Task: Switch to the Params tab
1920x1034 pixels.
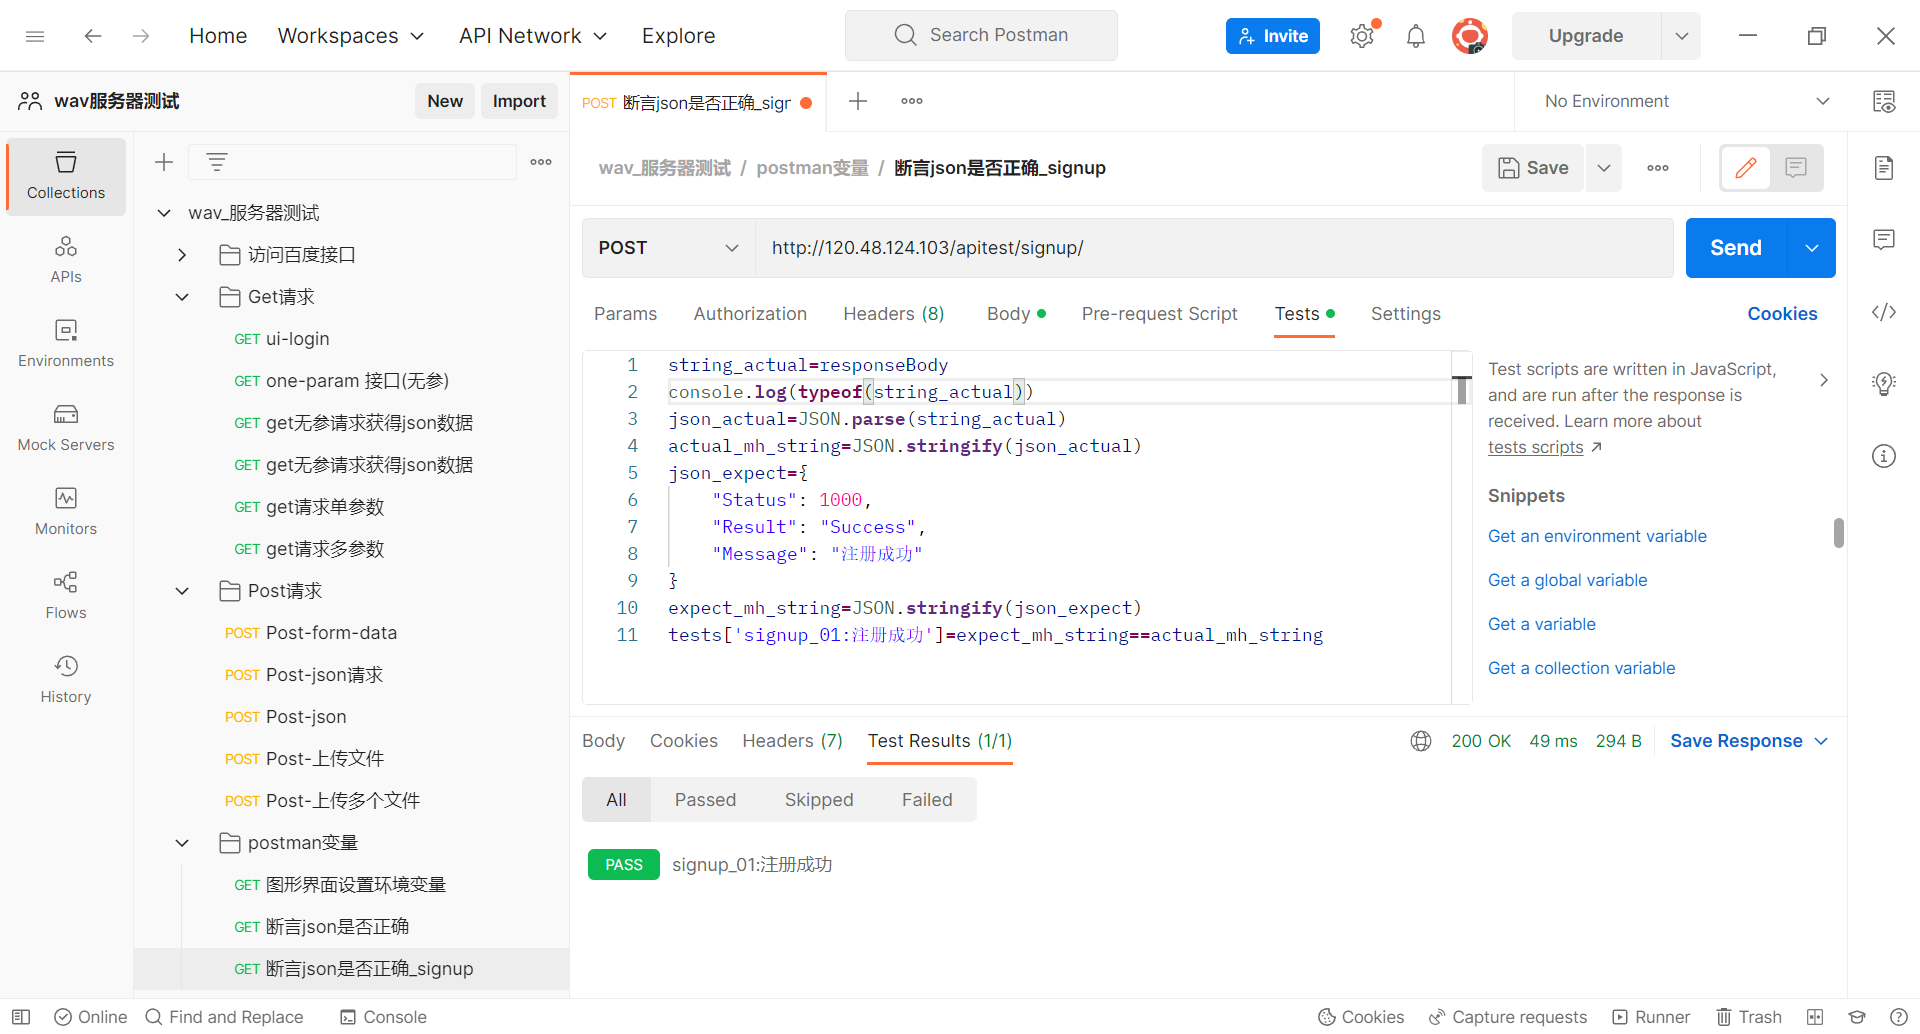Action: [x=625, y=314]
